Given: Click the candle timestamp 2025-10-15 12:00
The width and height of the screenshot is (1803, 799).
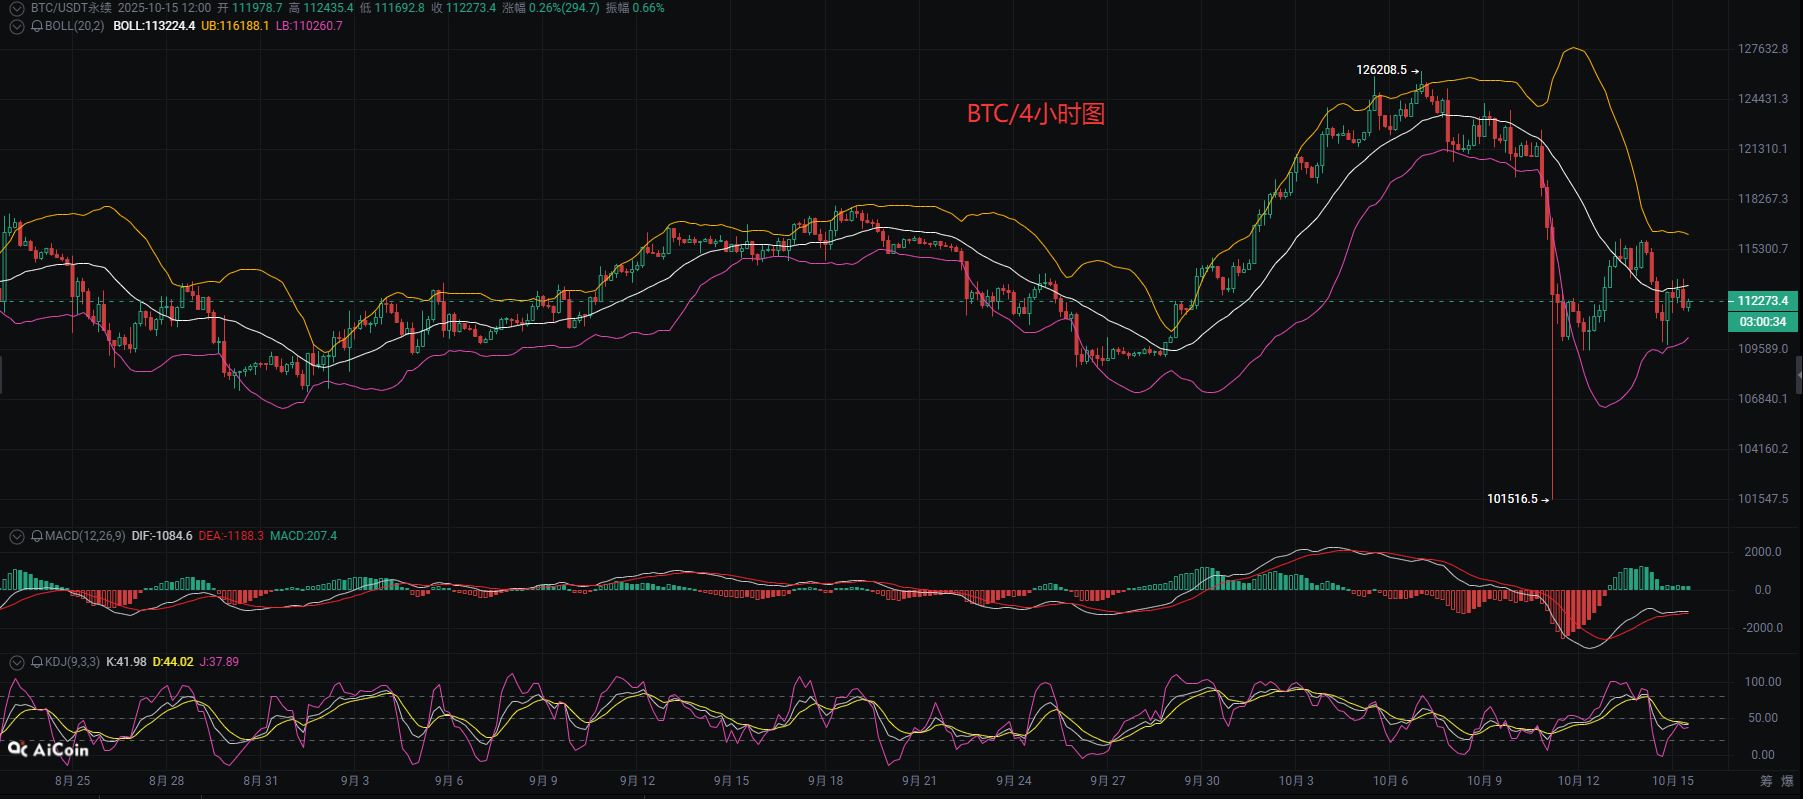Looking at the screenshot, I should (164, 8).
